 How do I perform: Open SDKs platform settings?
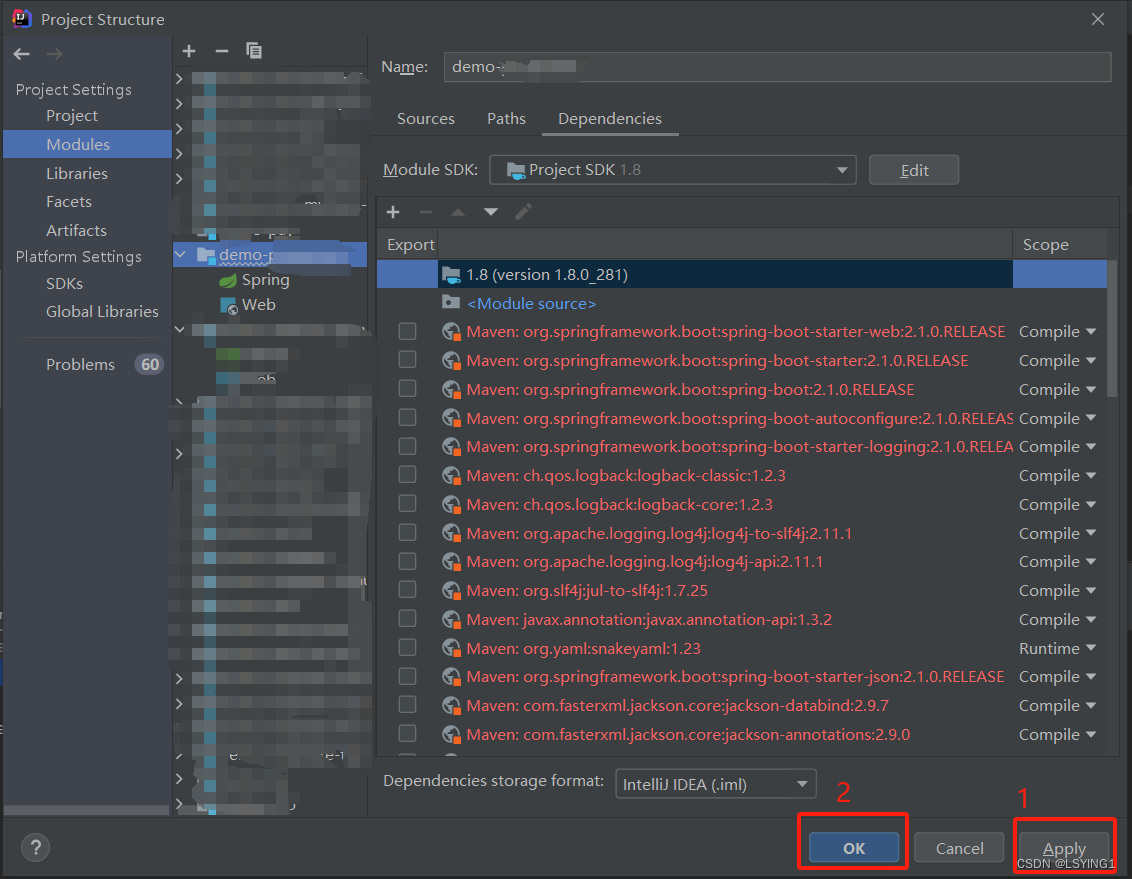coord(64,284)
